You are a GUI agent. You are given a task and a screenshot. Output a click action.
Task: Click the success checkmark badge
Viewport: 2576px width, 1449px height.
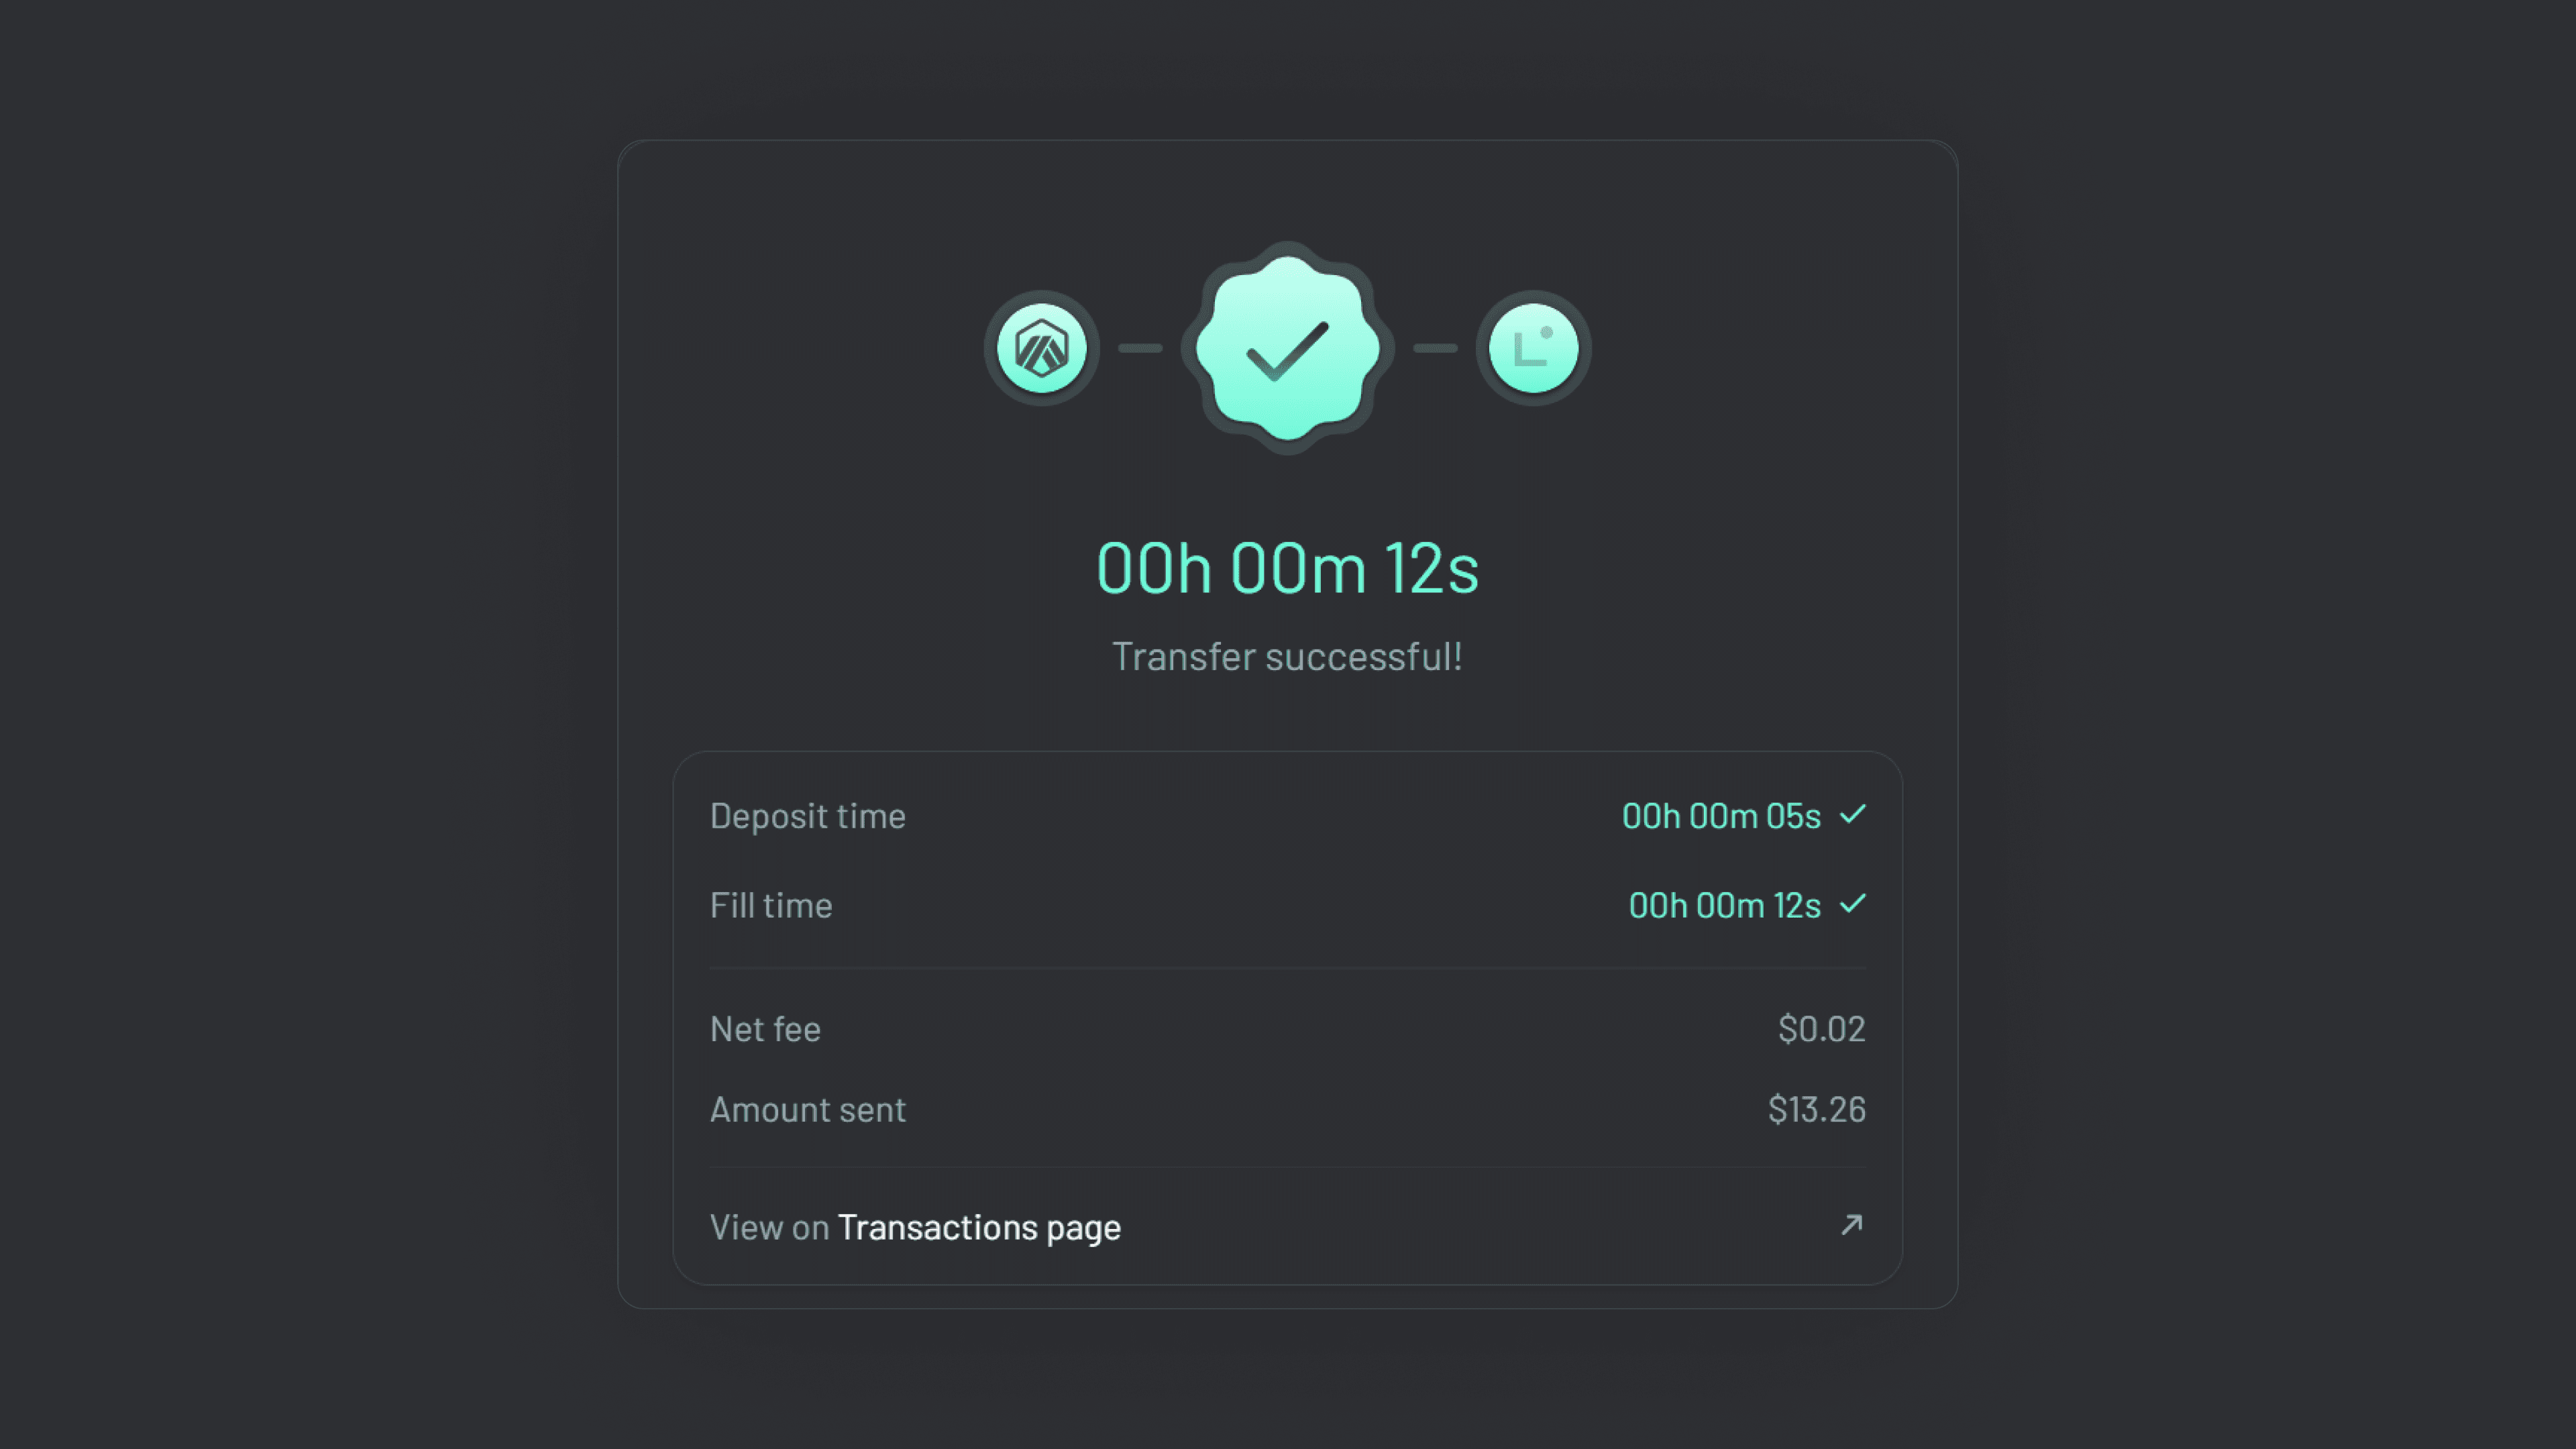coord(1287,347)
